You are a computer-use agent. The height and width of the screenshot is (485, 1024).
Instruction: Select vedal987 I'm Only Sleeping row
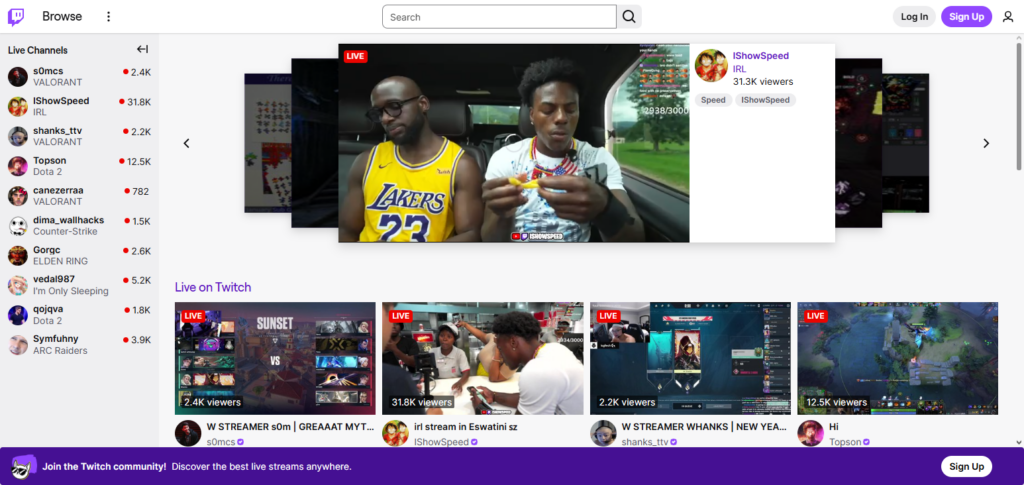(x=80, y=285)
